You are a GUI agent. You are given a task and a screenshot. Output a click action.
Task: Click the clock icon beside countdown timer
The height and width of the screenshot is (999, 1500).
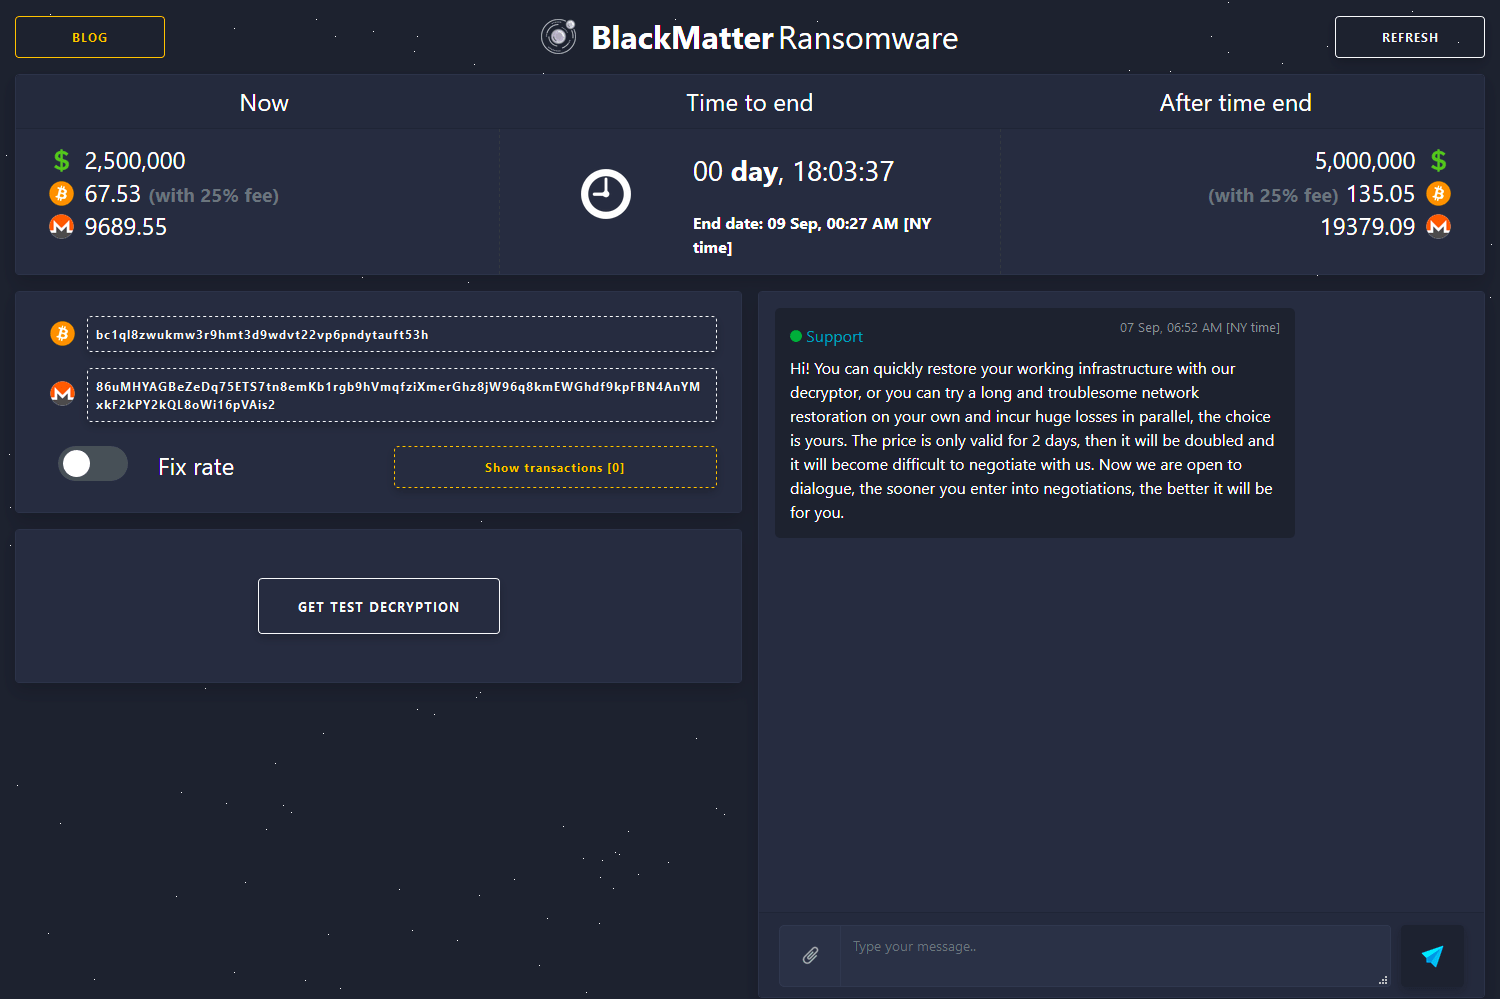click(606, 194)
